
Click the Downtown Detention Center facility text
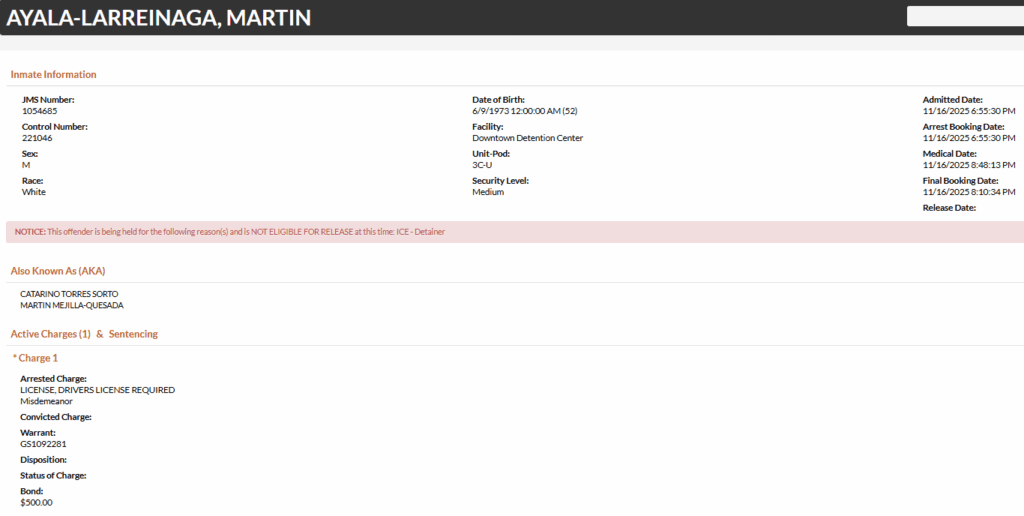[527, 138]
